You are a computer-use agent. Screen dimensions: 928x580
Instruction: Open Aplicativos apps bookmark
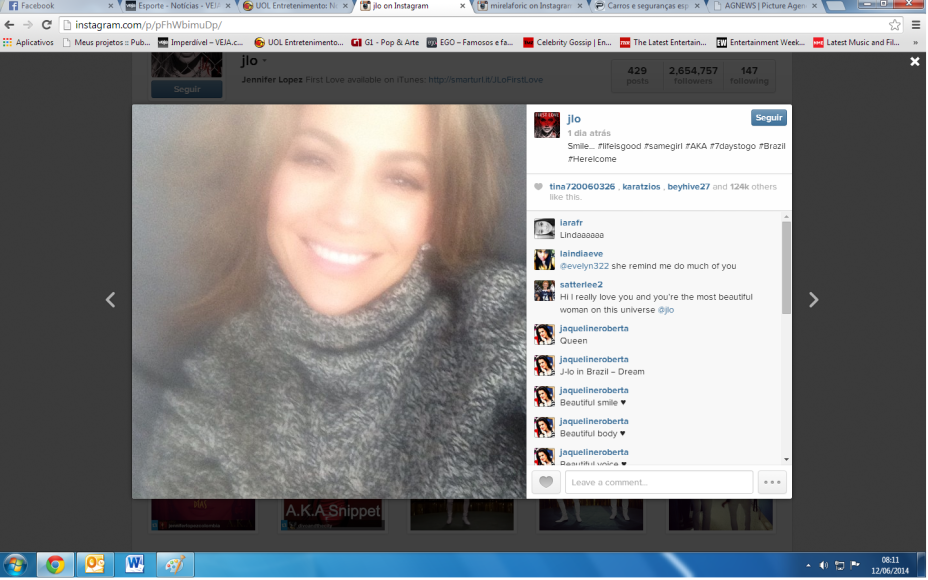point(28,43)
